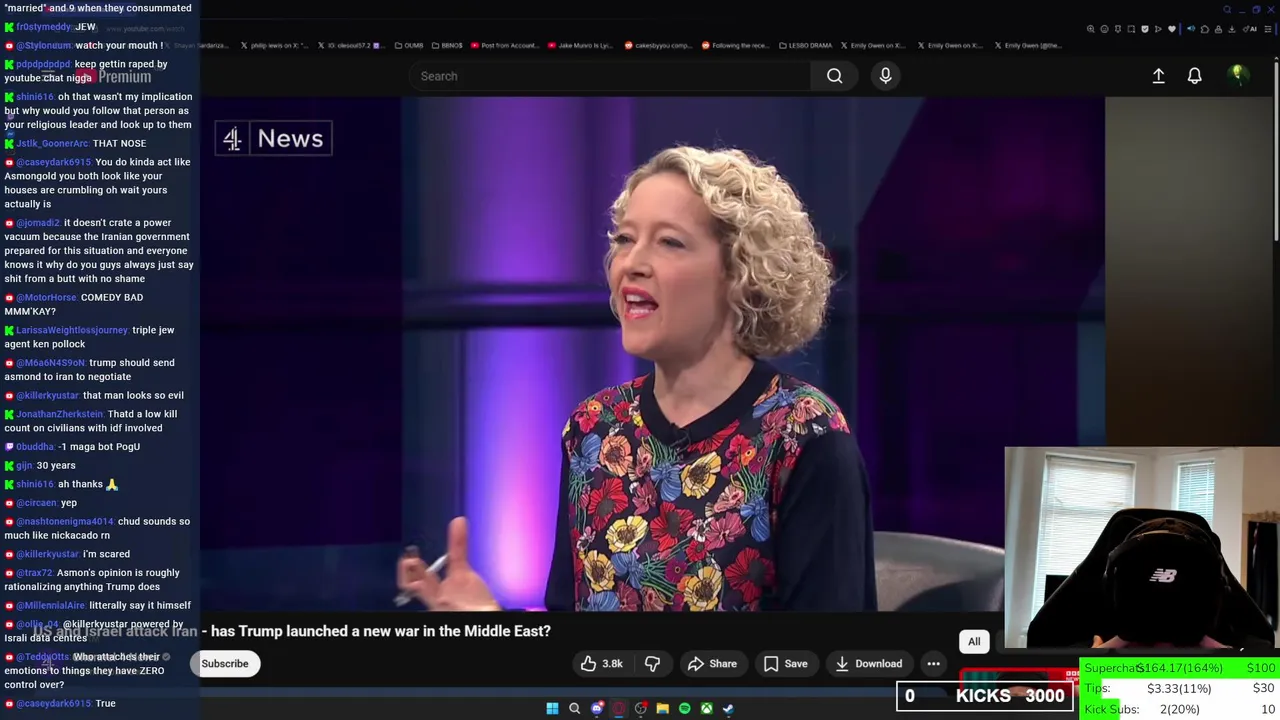Open the Windows Start button
This screenshot has width=1280, height=720.
coord(552,708)
